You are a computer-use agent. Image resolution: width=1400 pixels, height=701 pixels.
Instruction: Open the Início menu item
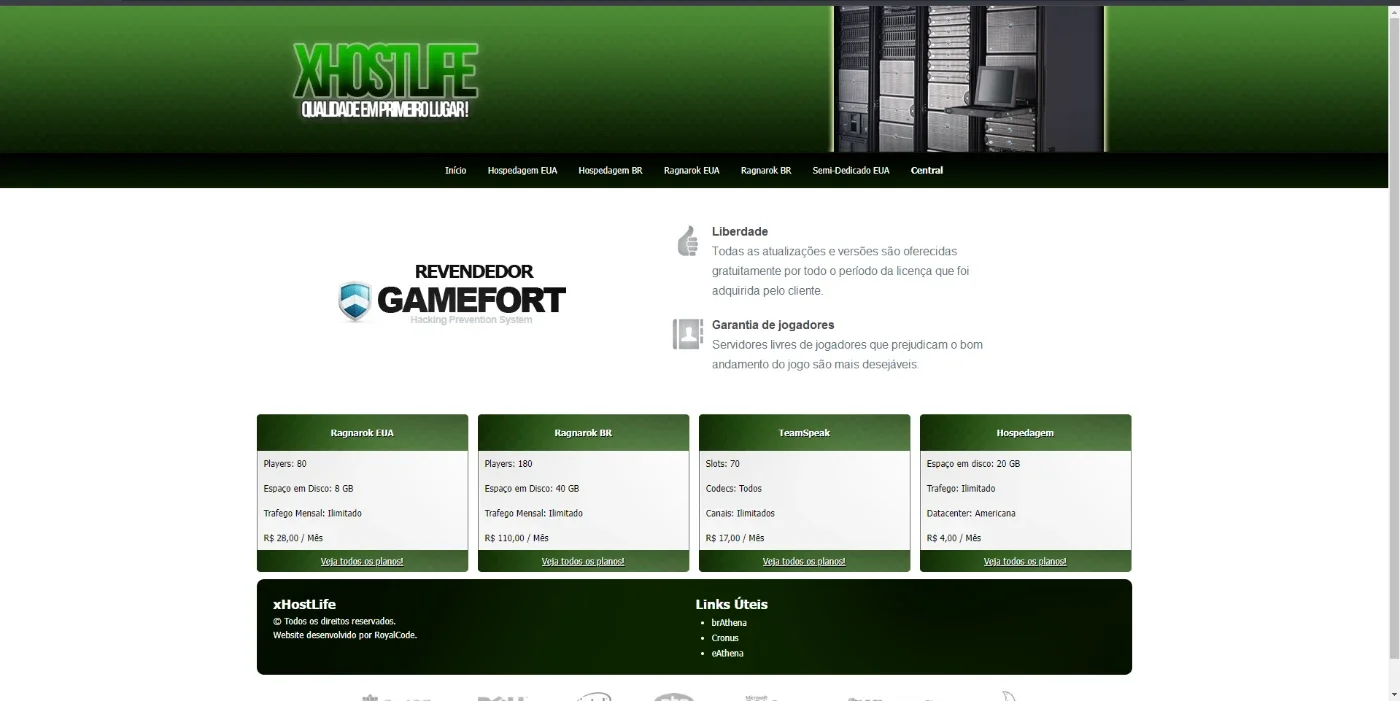click(455, 171)
